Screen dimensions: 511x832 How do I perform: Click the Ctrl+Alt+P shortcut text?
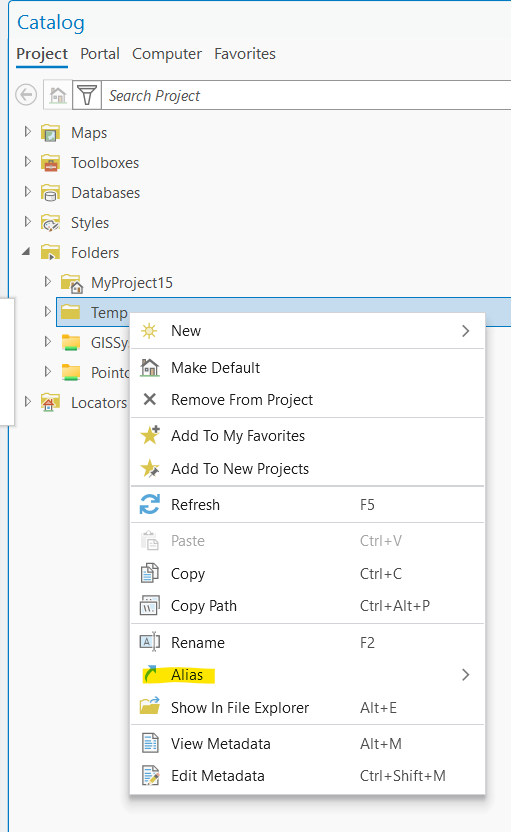pos(395,605)
